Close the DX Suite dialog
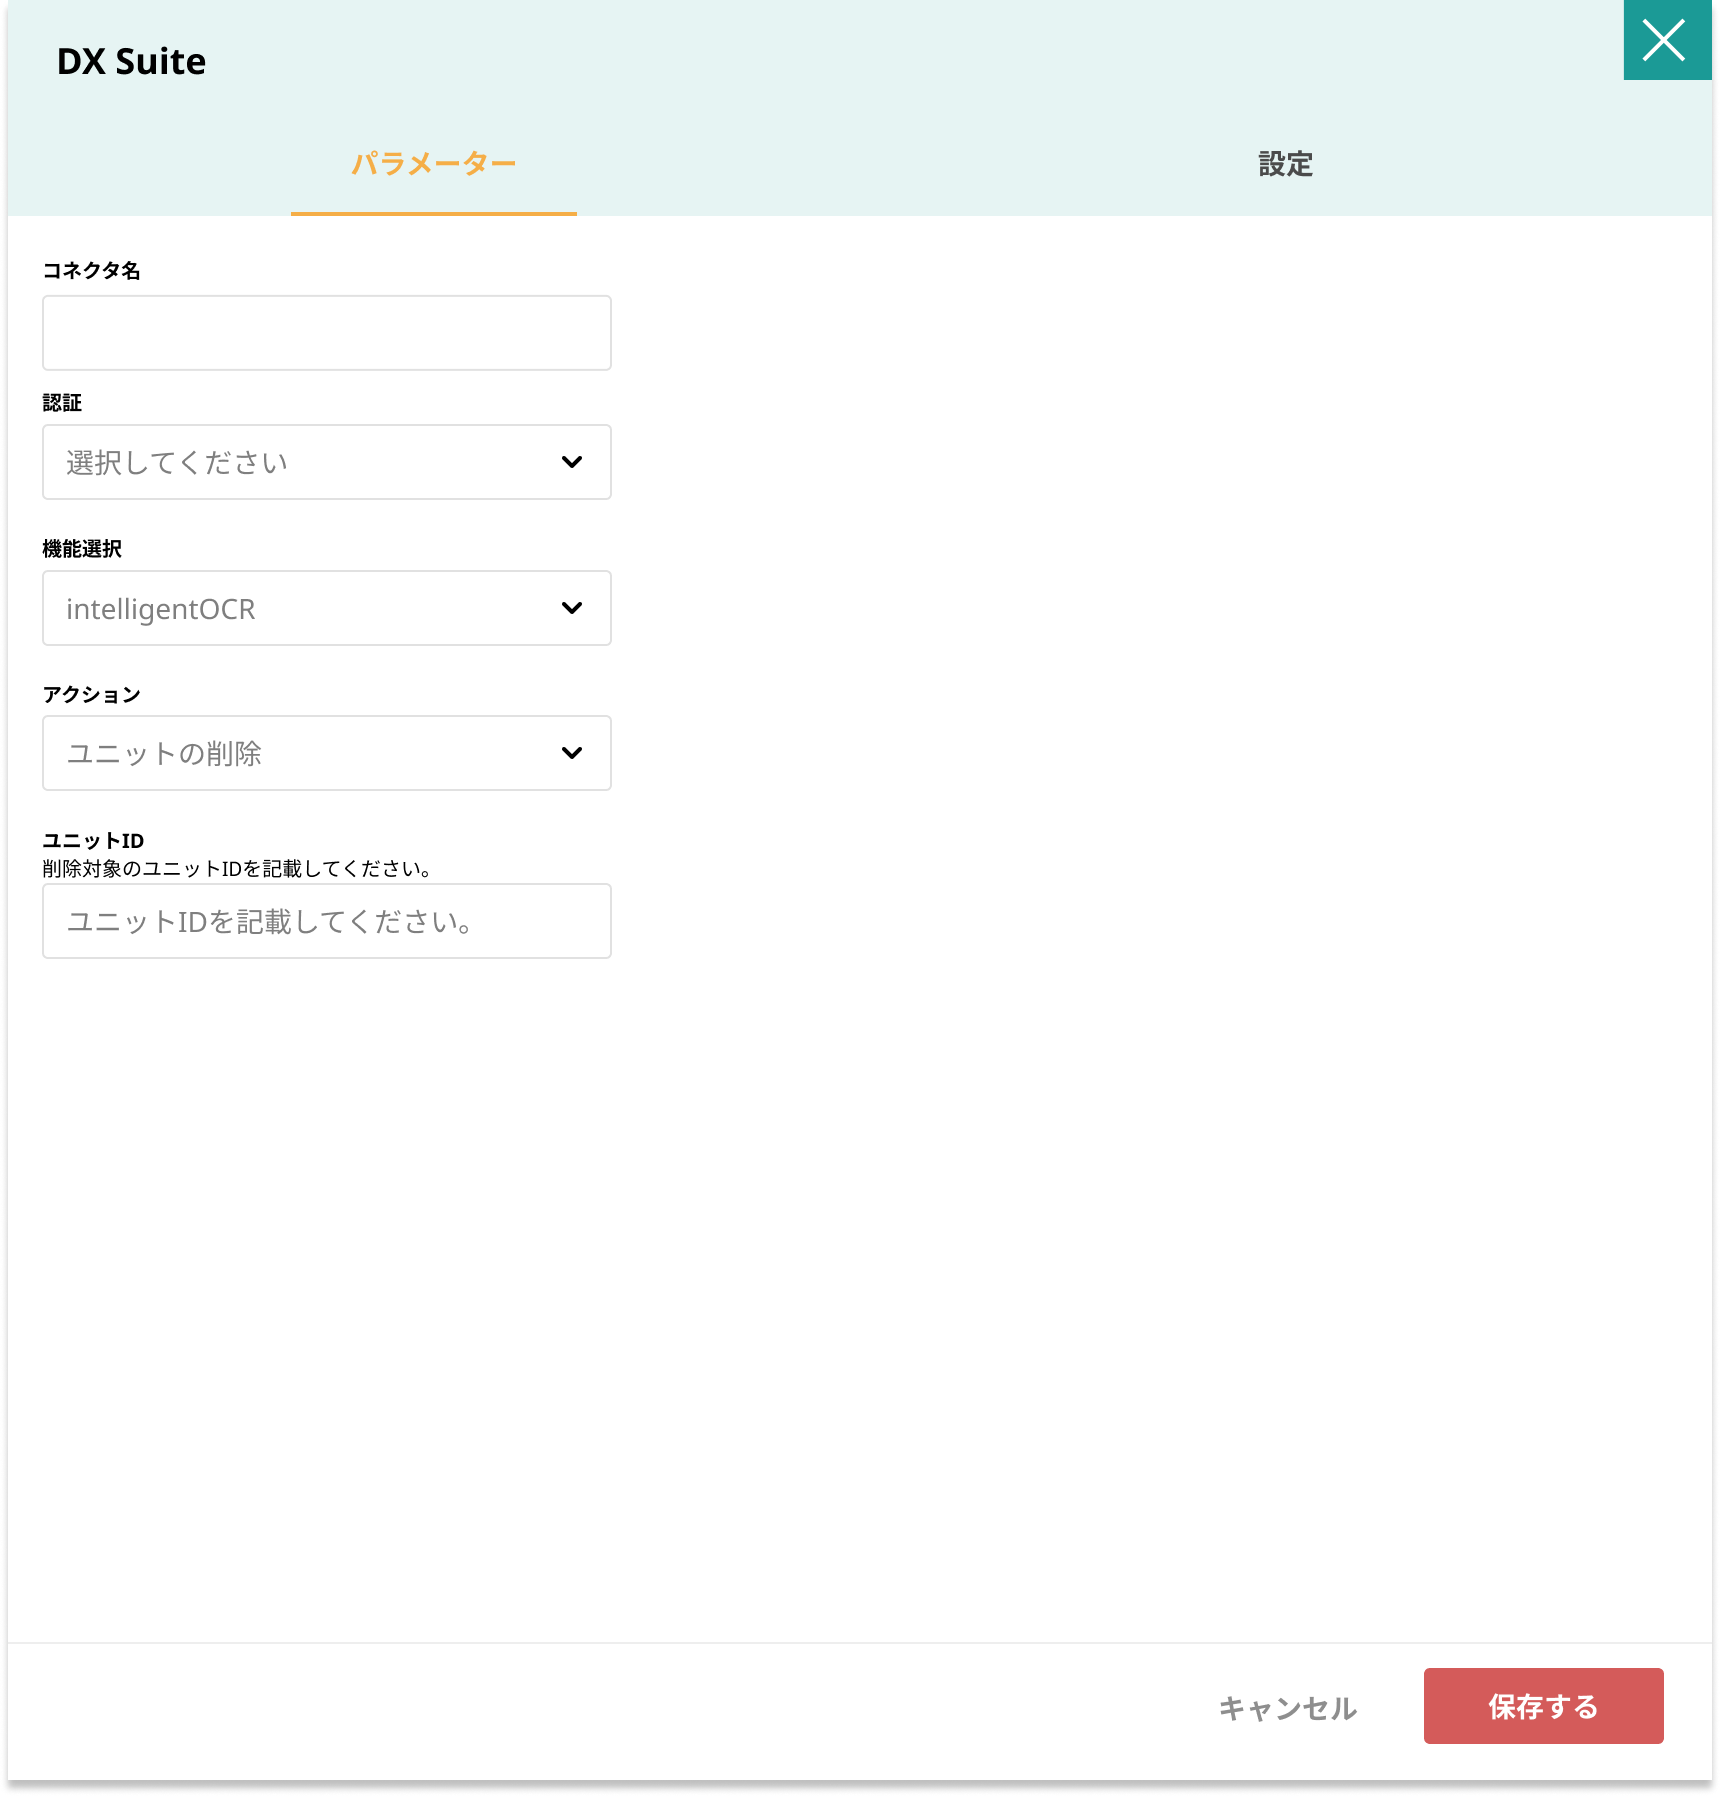This screenshot has width=1720, height=1796. [x=1667, y=40]
